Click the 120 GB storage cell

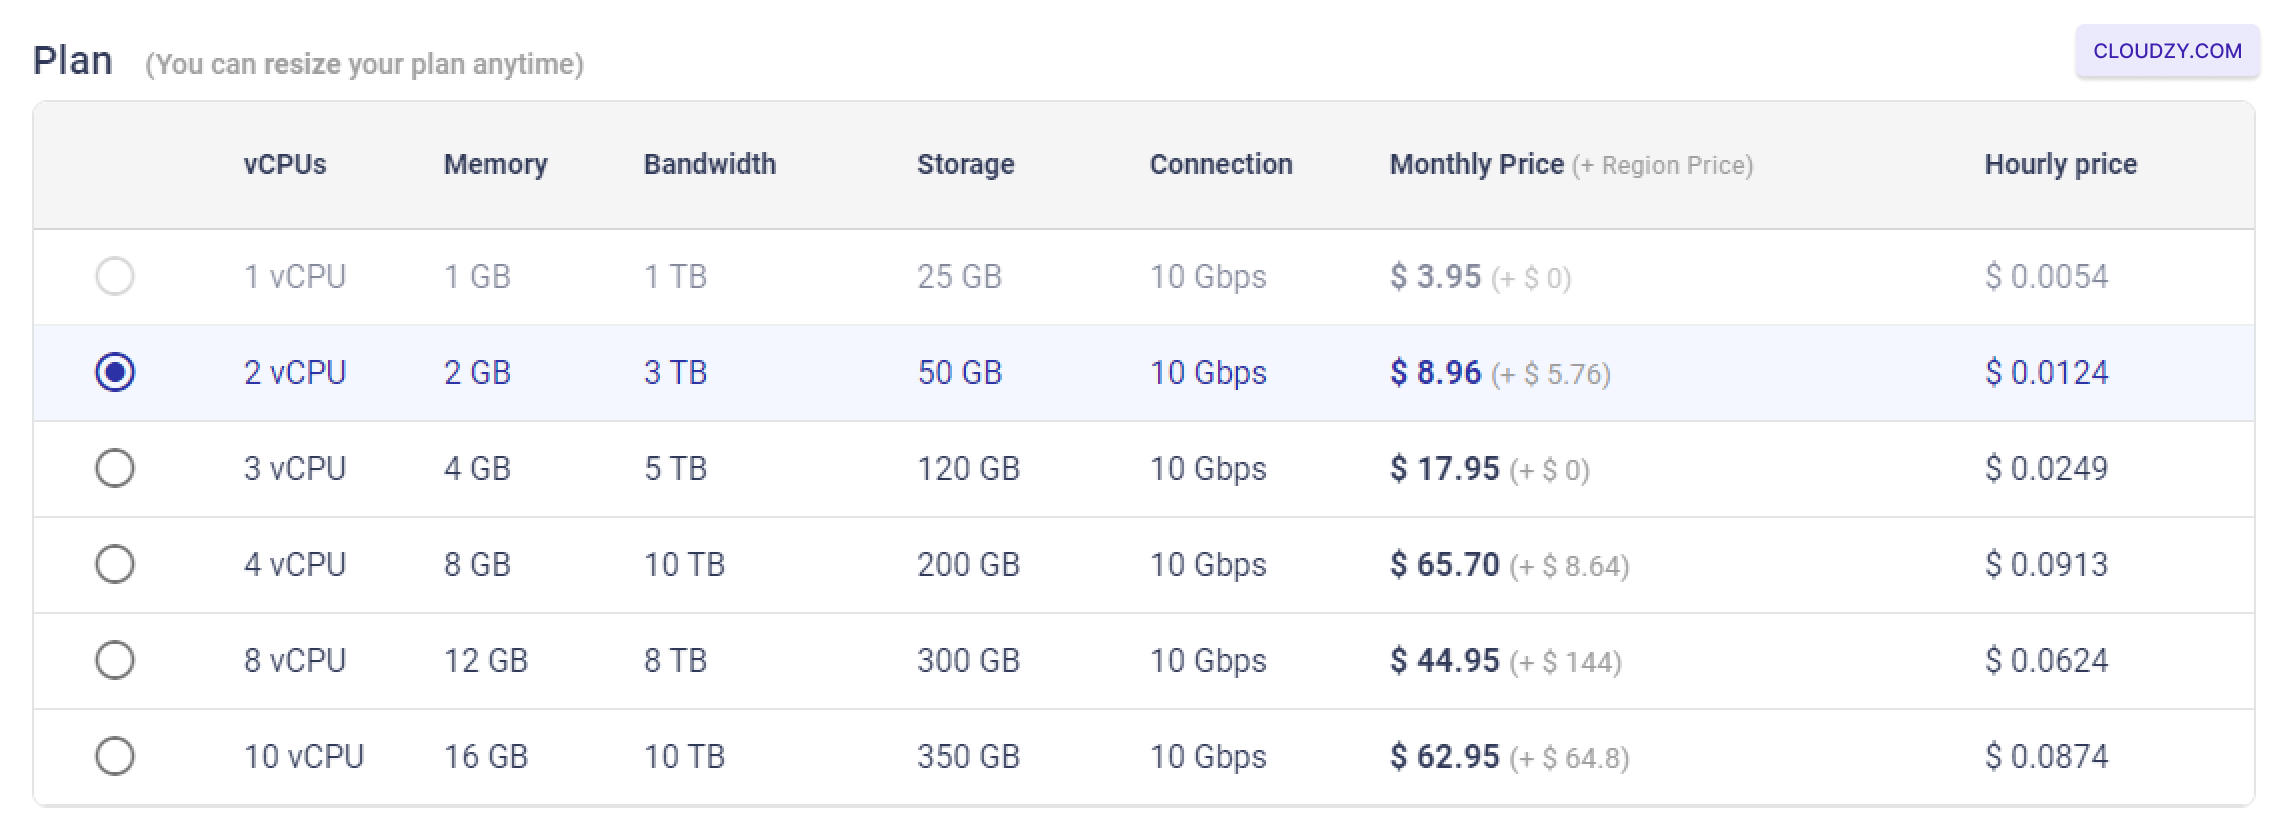coord(968,468)
